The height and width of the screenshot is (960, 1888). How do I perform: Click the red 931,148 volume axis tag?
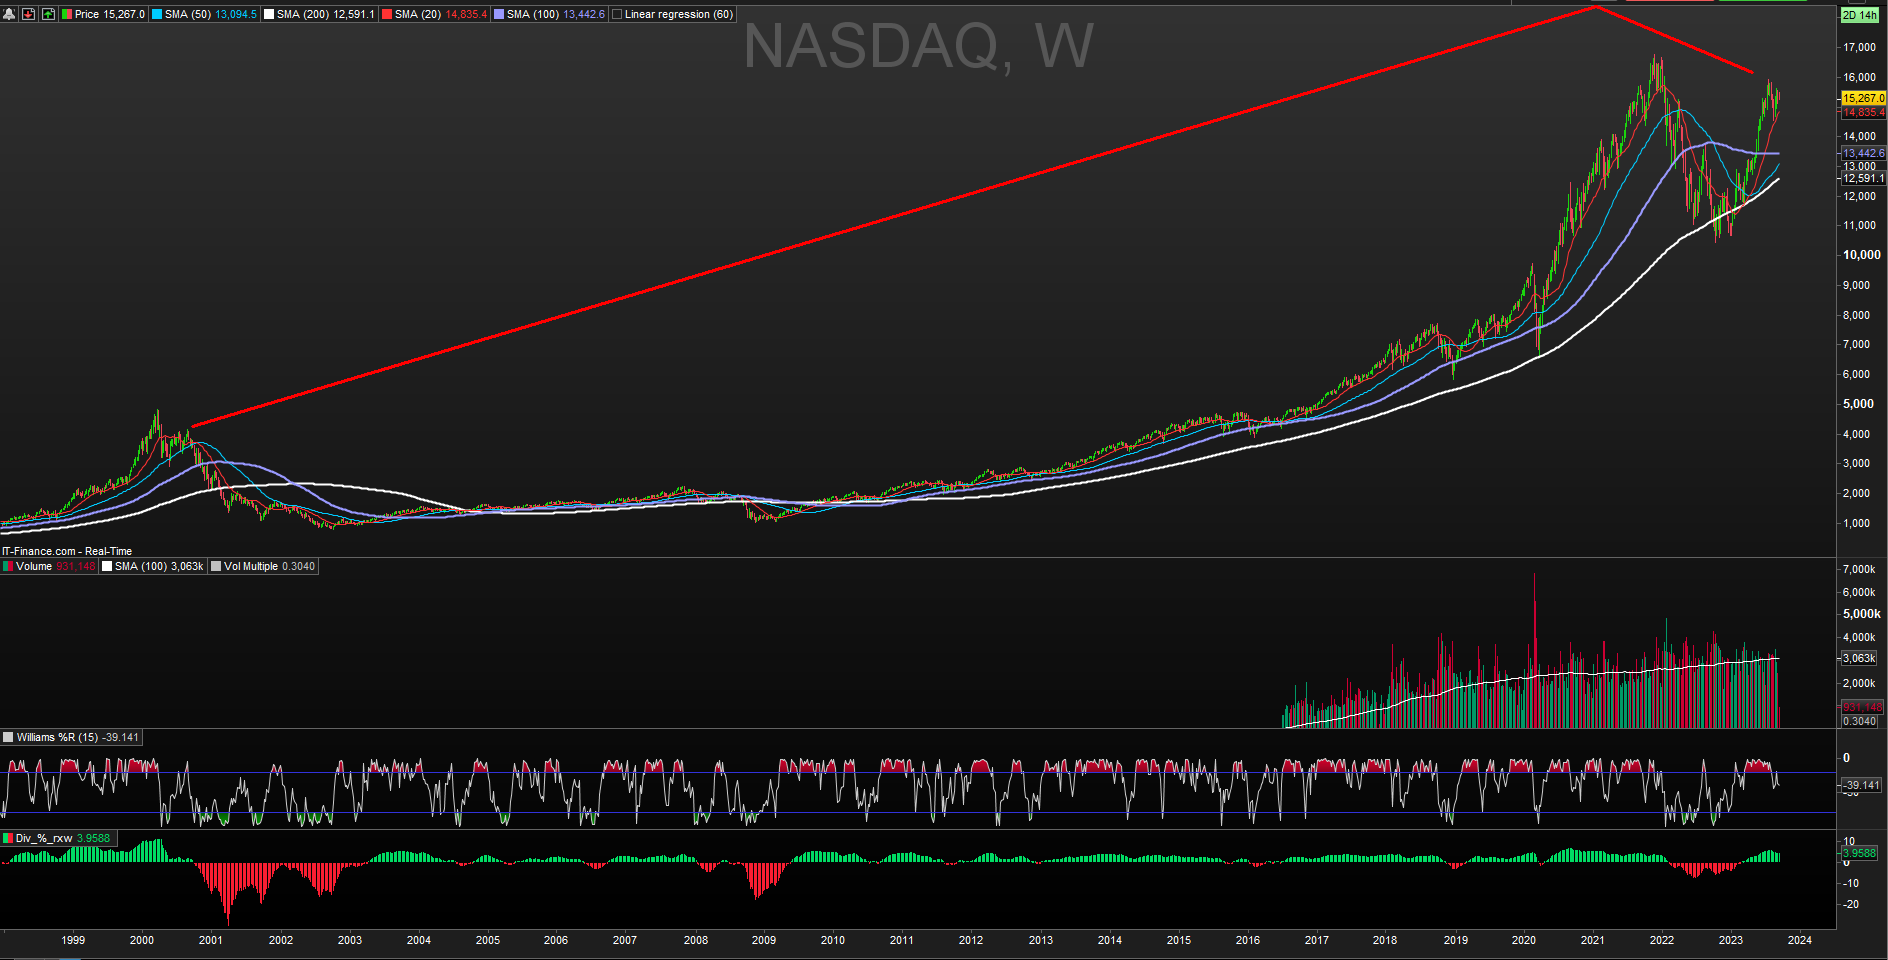[x=1861, y=707]
